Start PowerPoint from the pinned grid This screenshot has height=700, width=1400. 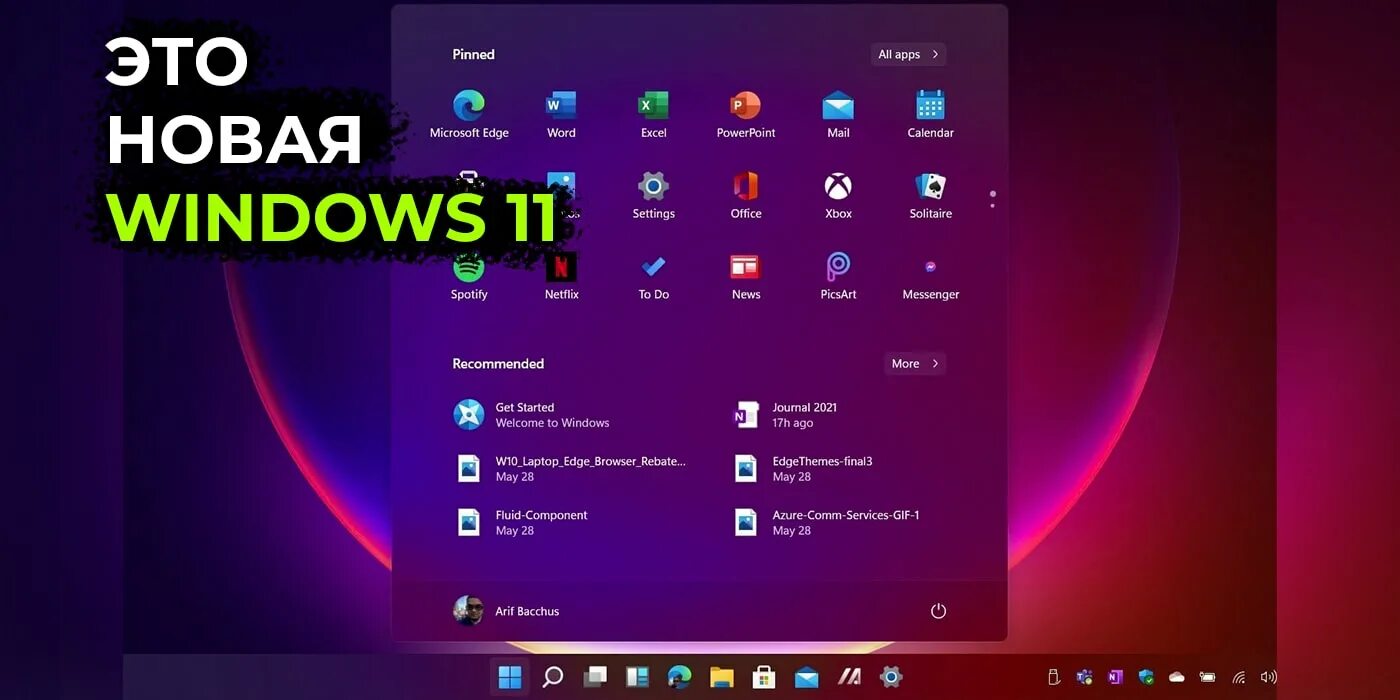coord(746,114)
